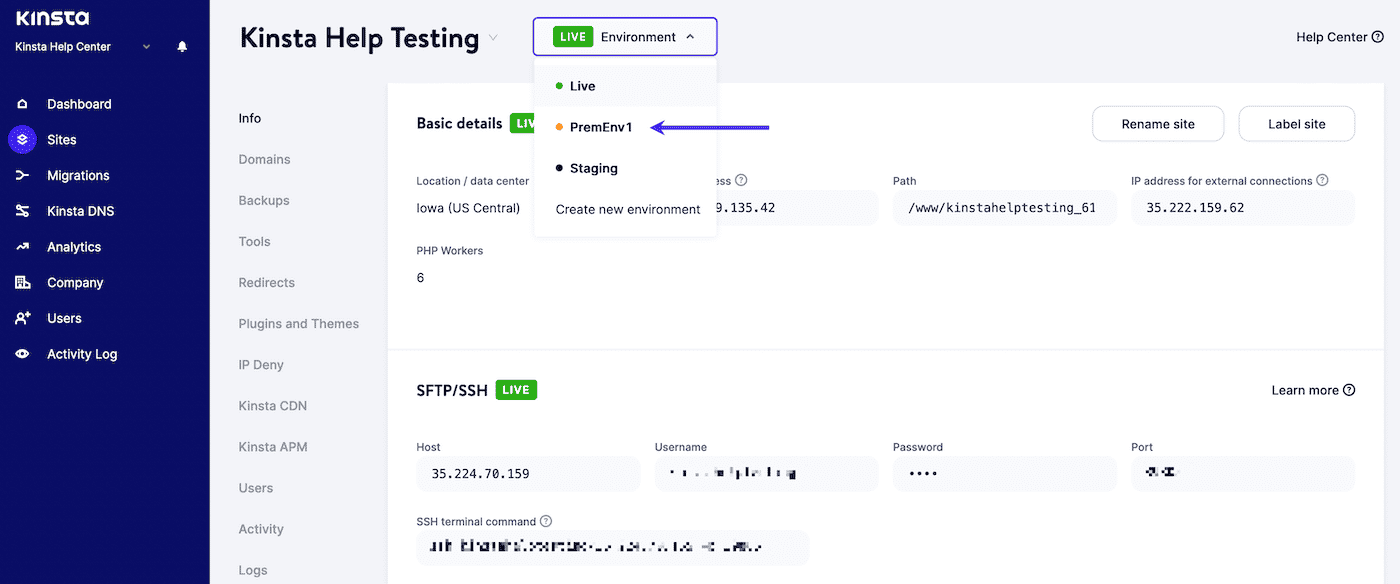Collapse the Environment selector dropdown
This screenshot has height=584, width=1400.
[x=624, y=36]
